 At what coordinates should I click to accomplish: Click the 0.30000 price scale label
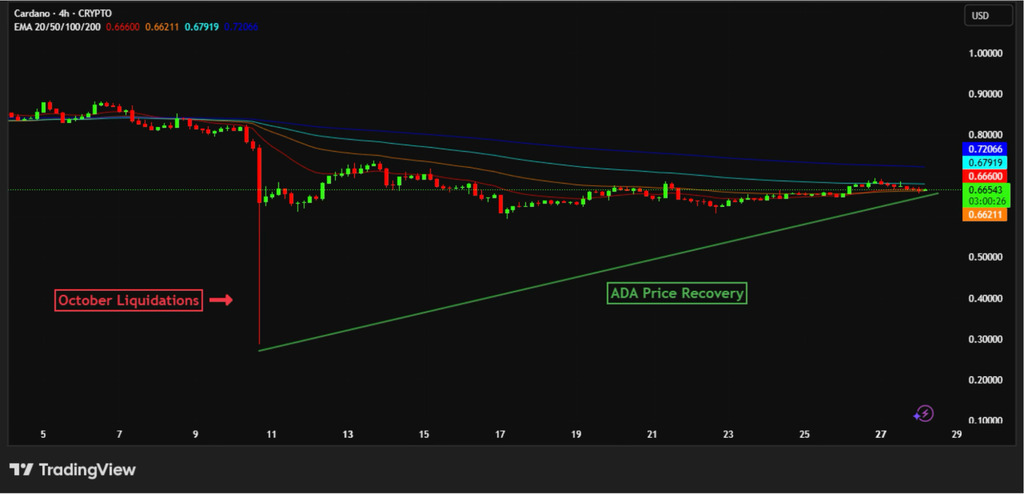984,340
